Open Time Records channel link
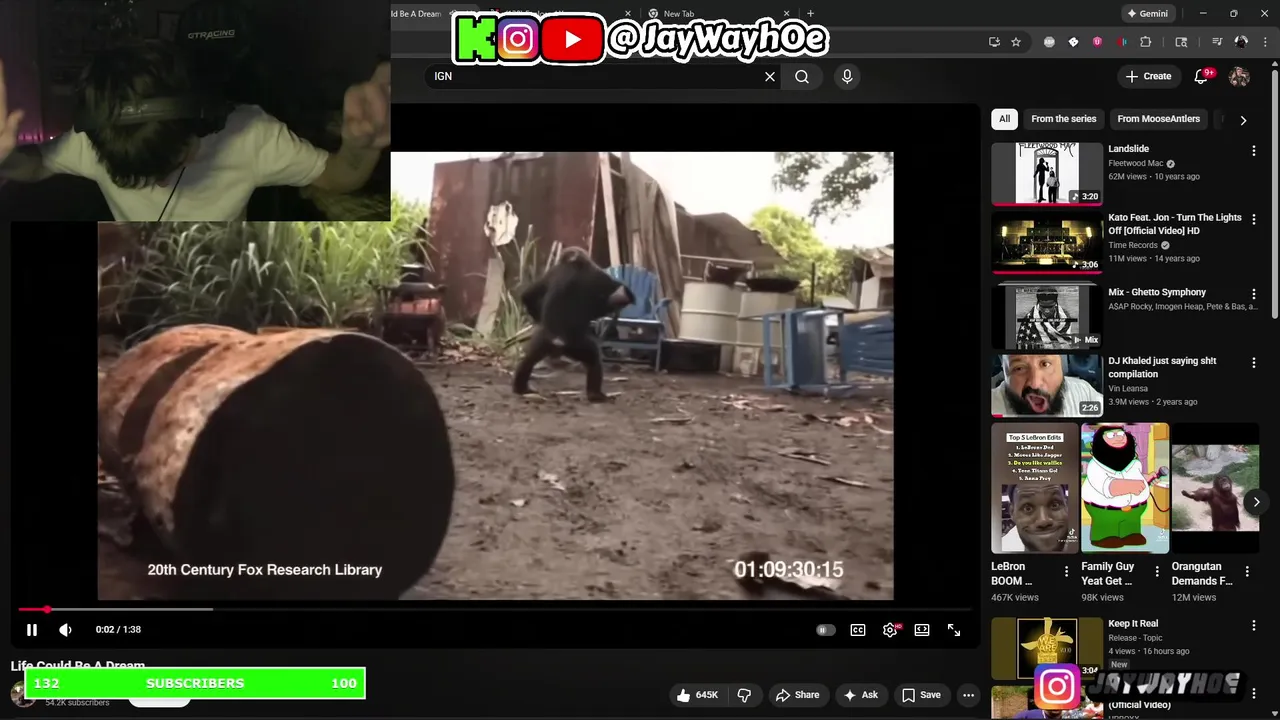This screenshot has height=720, width=1280. pos(1132,245)
